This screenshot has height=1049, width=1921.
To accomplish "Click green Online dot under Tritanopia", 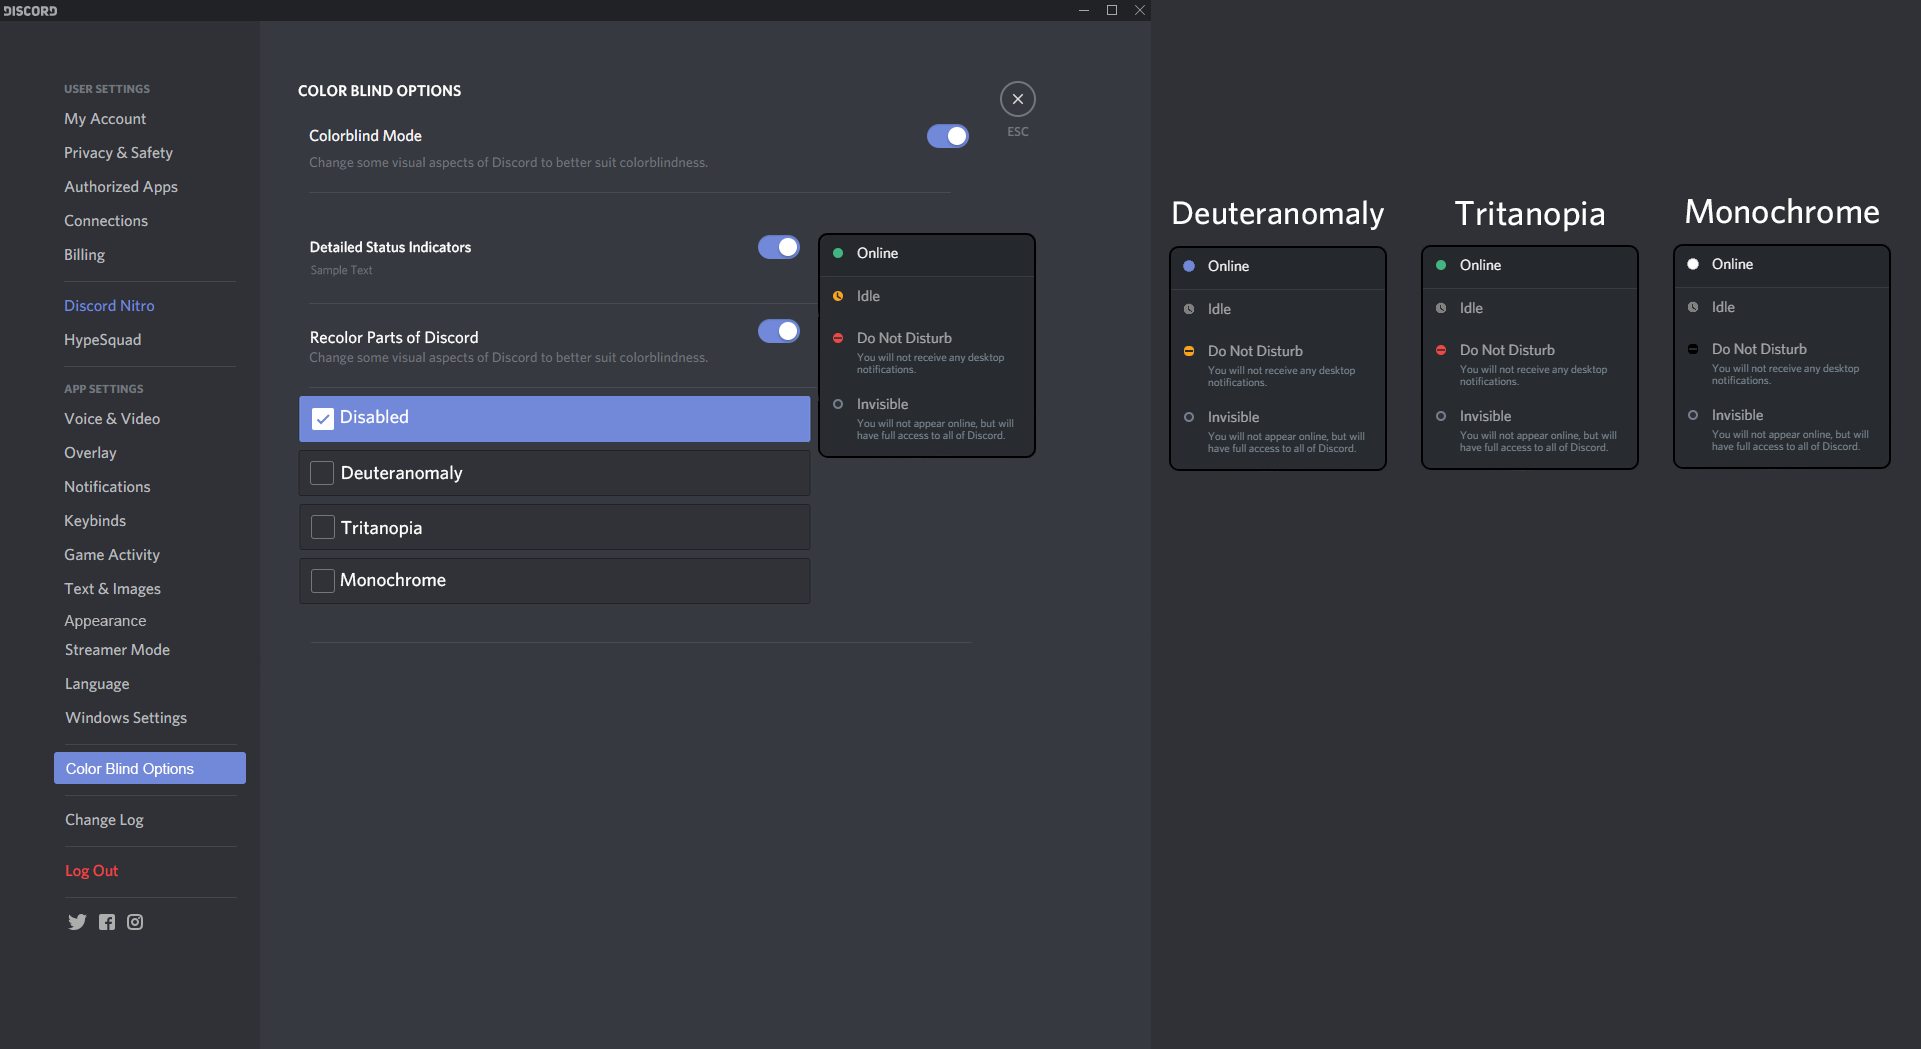I will pos(1441,265).
